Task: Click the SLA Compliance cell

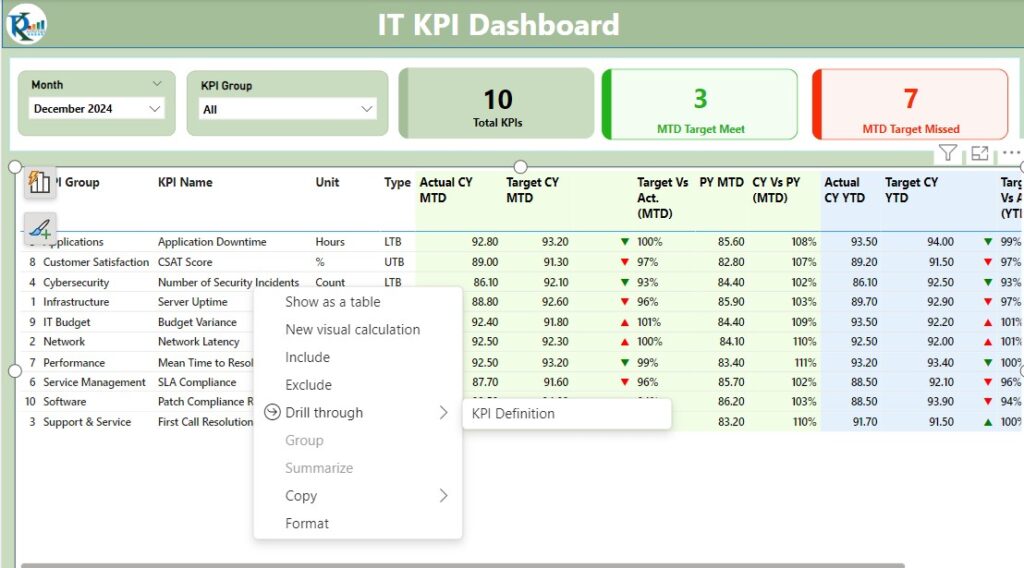Action: click(197, 382)
